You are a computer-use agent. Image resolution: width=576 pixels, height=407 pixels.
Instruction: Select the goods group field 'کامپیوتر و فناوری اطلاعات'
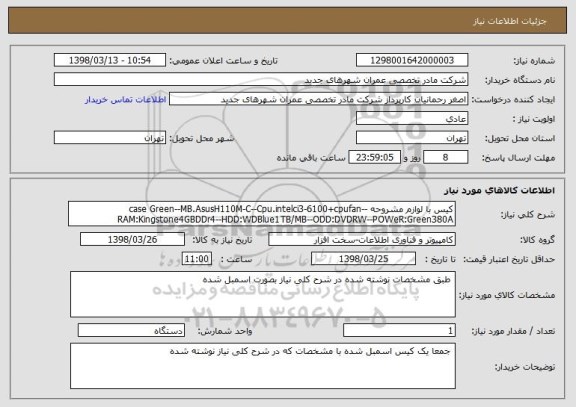(362, 239)
